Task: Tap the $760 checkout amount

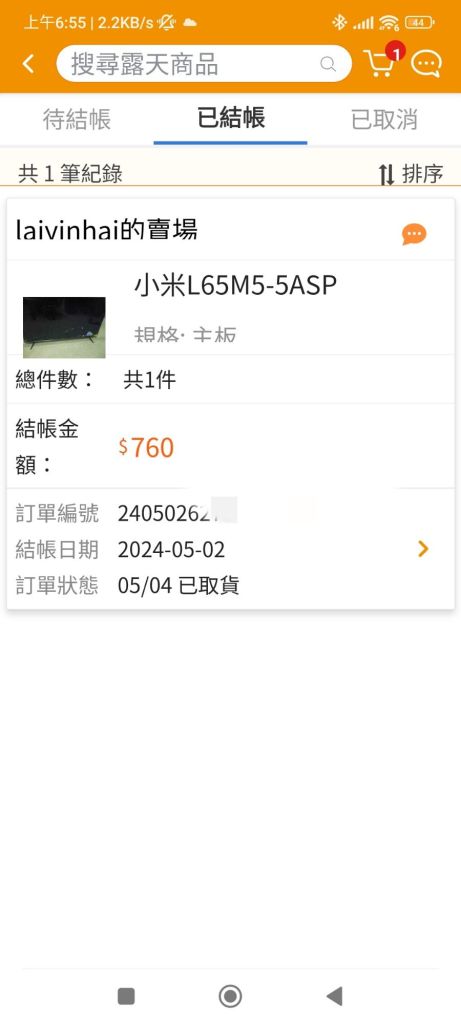Action: coord(146,447)
